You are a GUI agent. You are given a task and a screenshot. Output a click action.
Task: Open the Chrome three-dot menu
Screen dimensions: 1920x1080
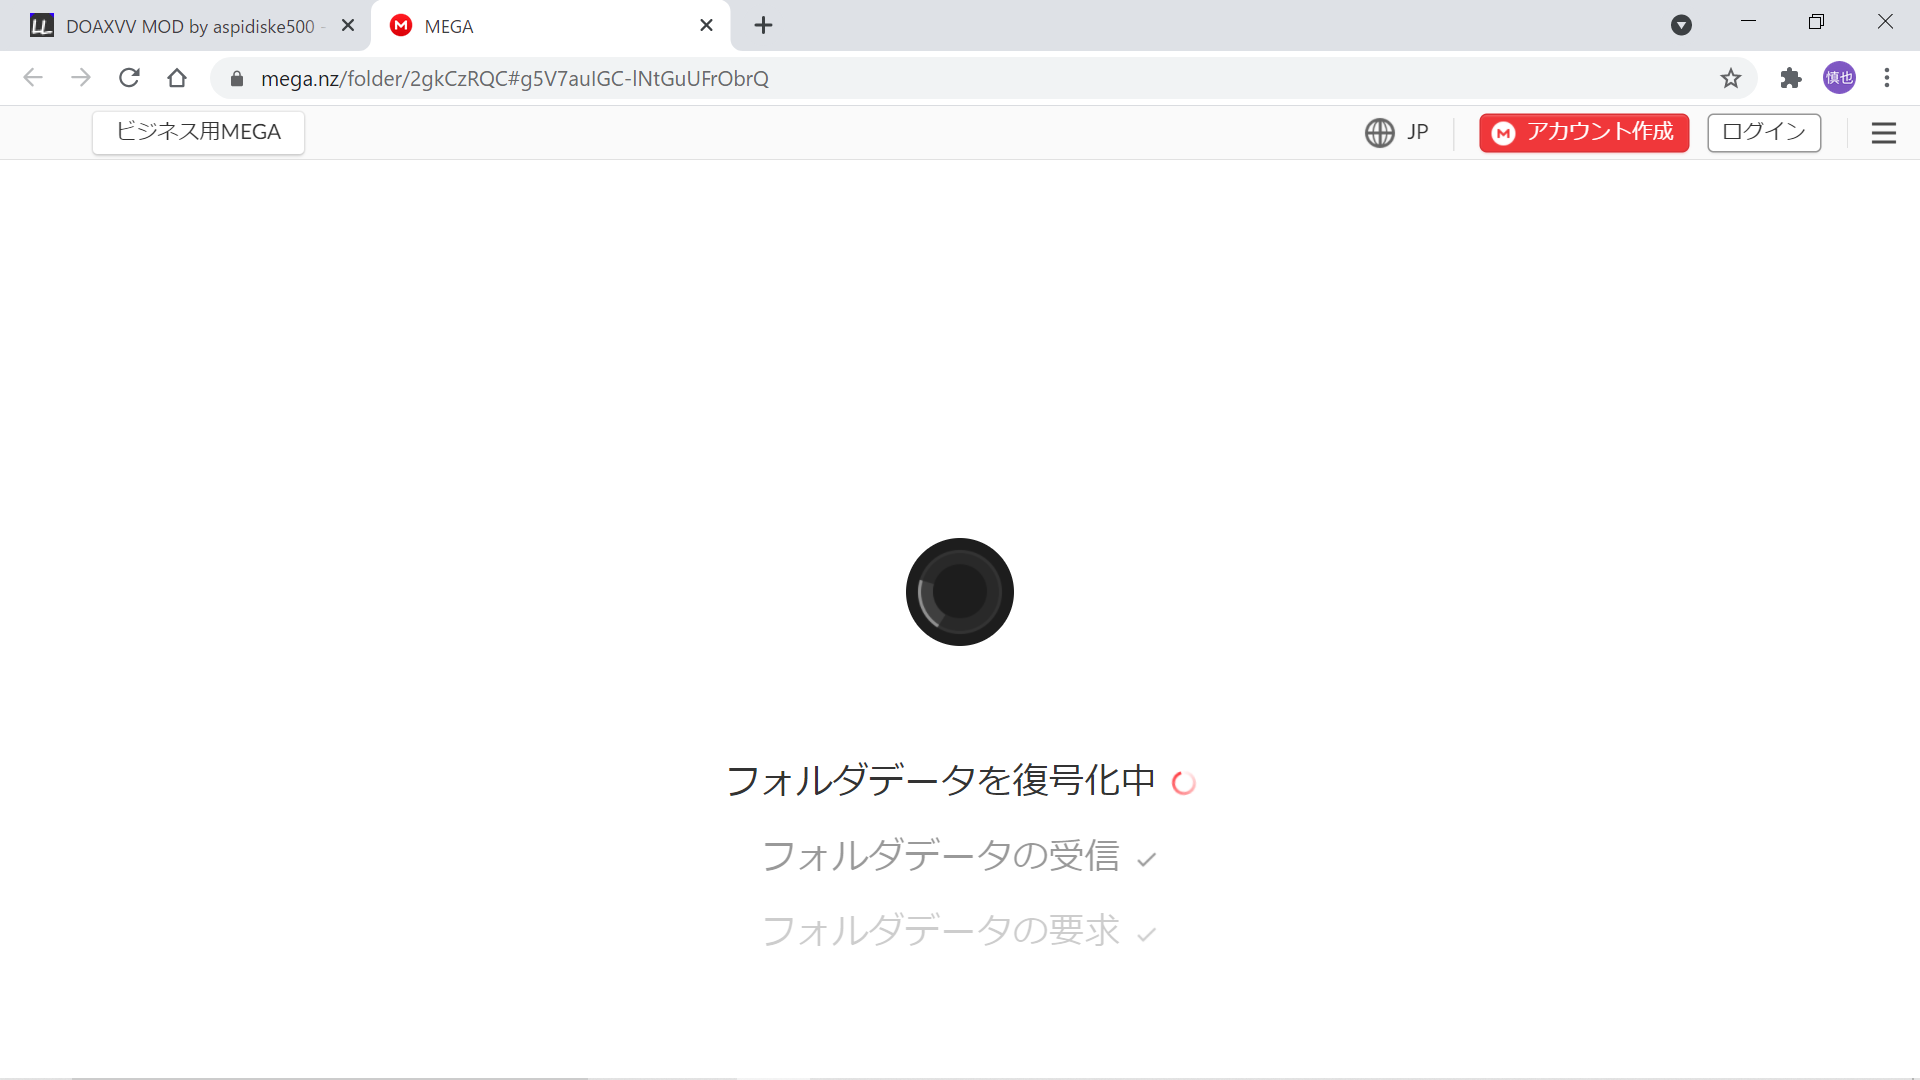[1887, 78]
